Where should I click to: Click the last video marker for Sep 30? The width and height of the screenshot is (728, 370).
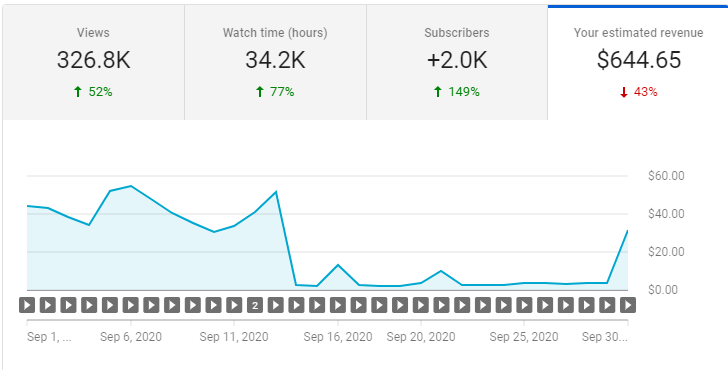tap(628, 305)
